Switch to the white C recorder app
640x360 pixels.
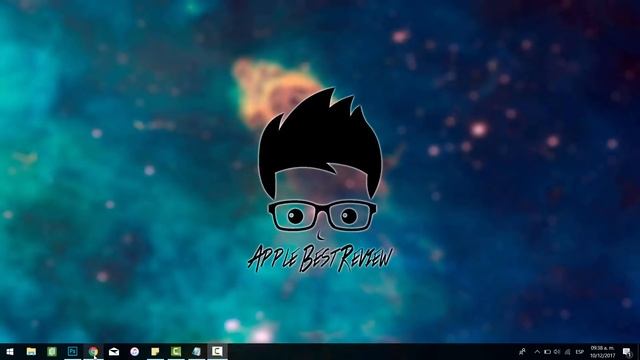tap(217, 351)
